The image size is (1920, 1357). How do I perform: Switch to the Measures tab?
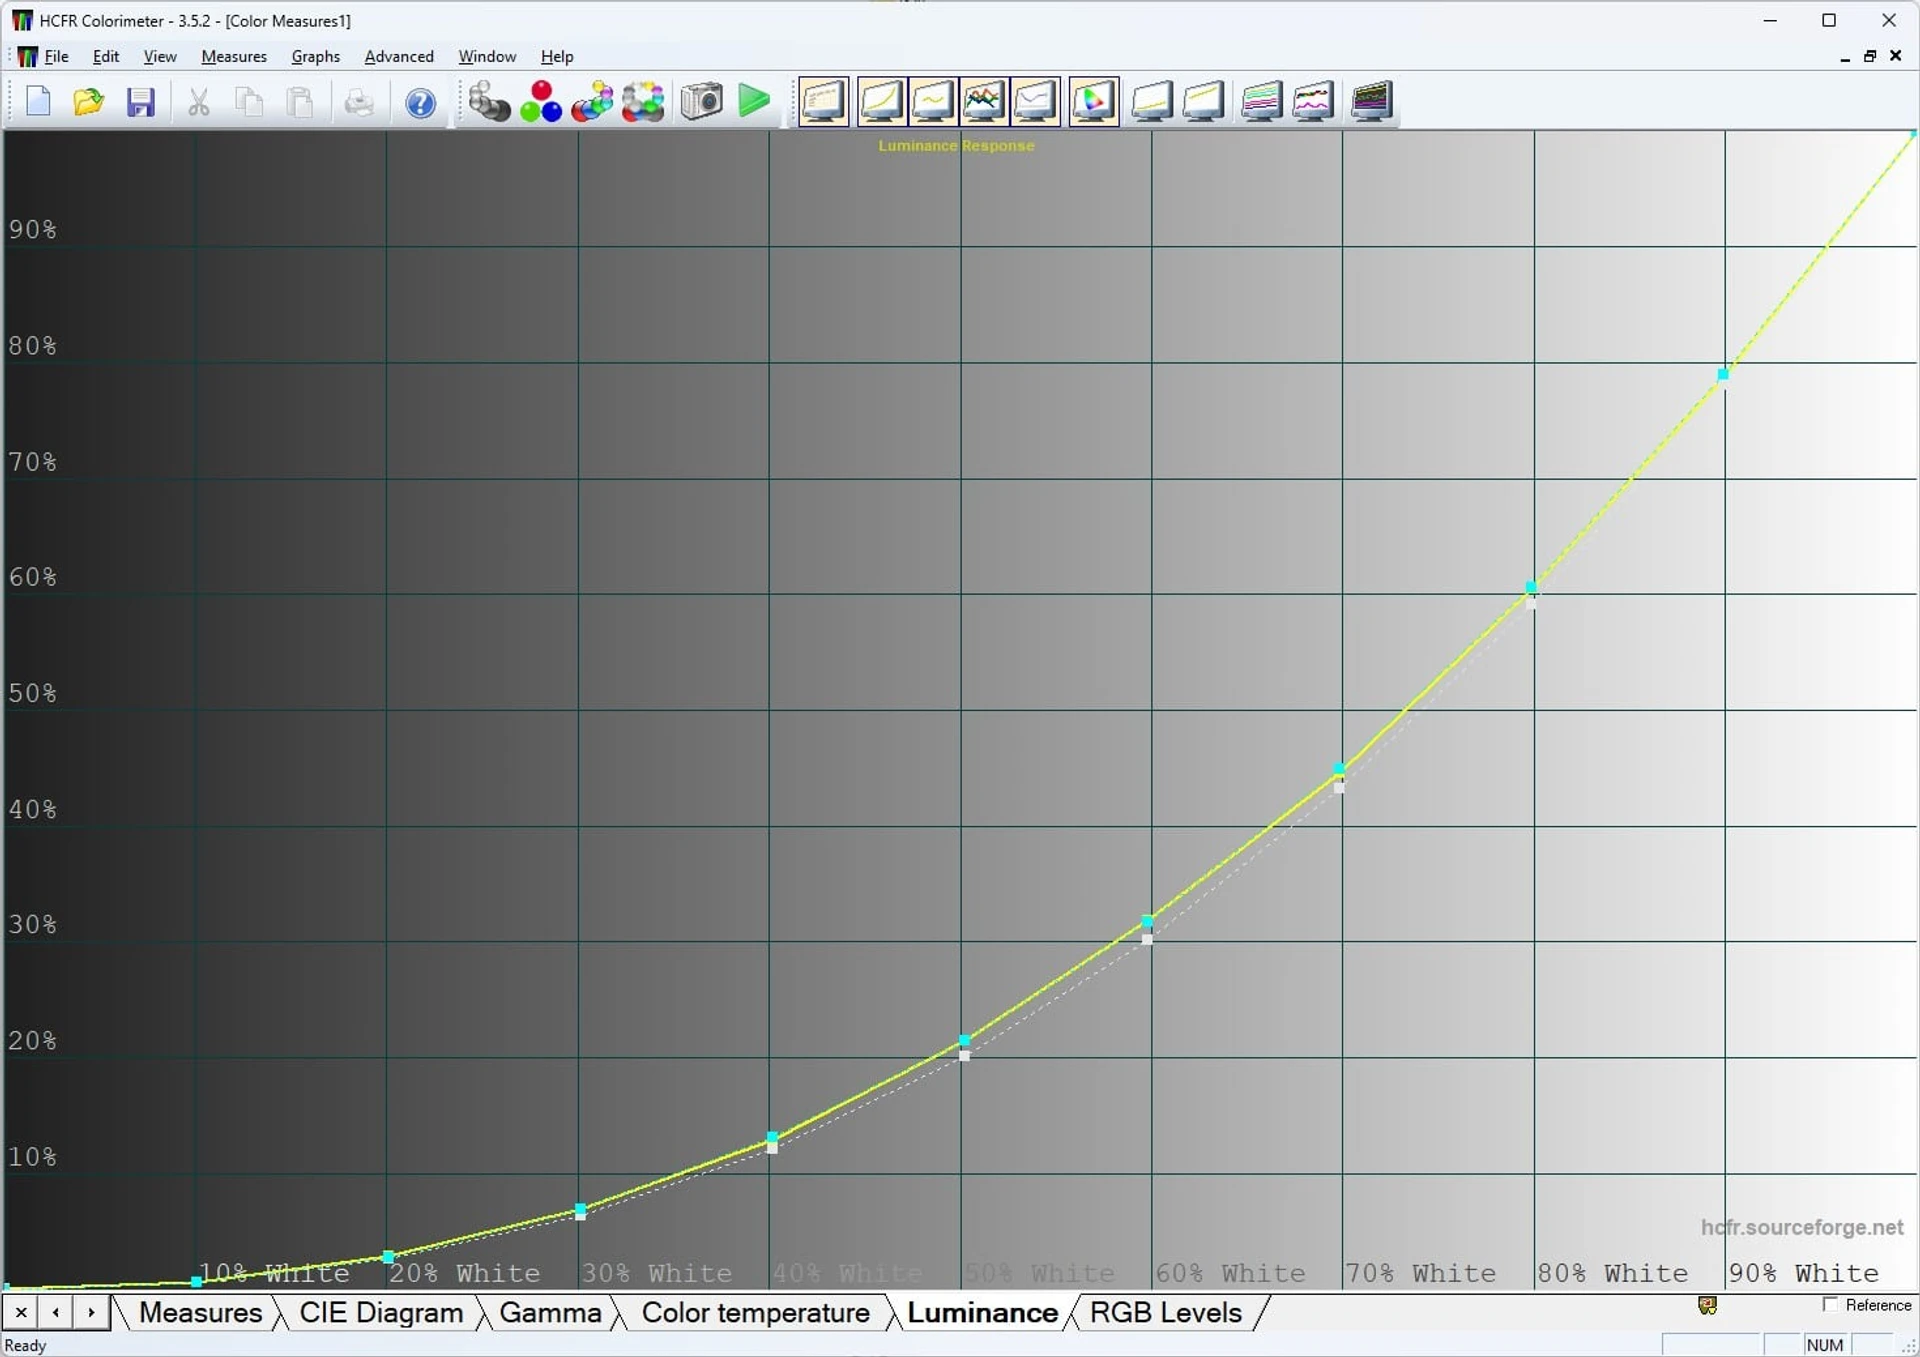[x=200, y=1312]
